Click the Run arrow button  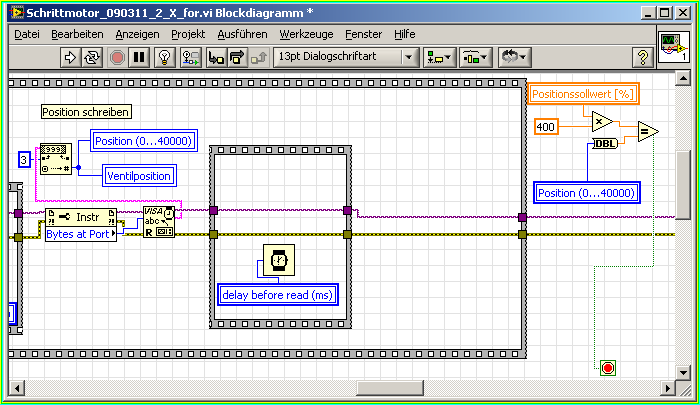[70, 57]
